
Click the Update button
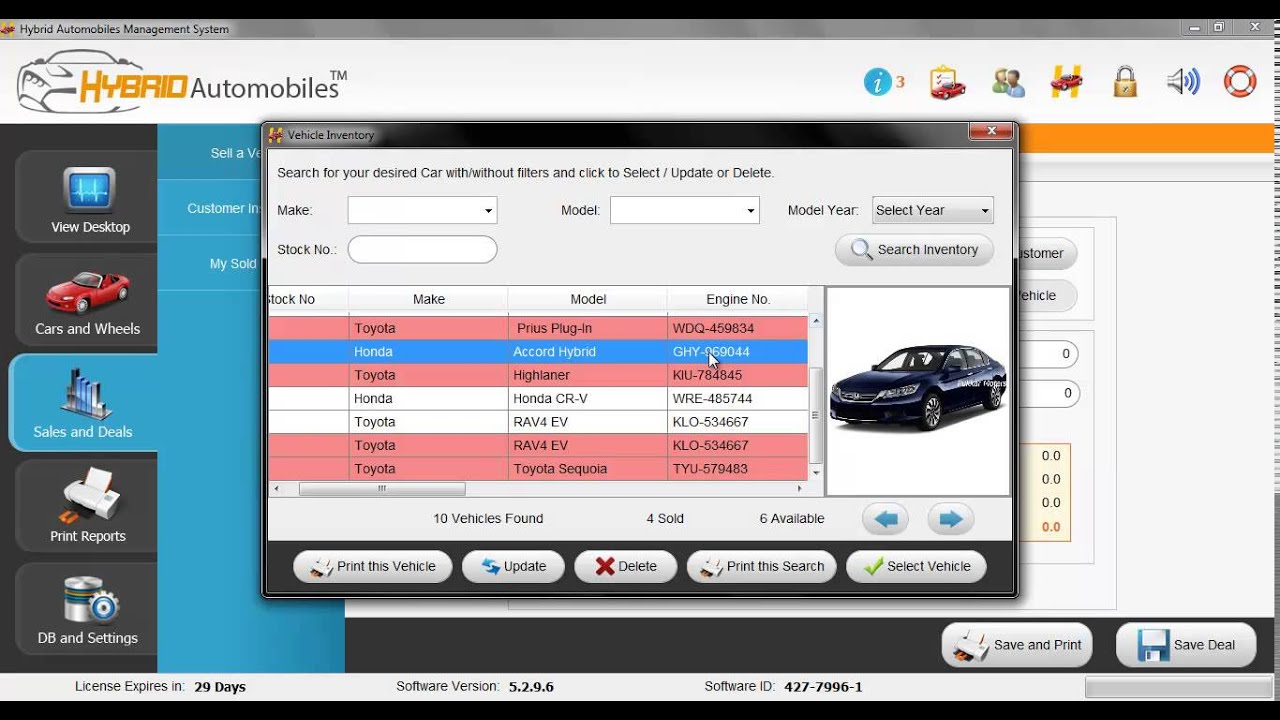(x=513, y=566)
